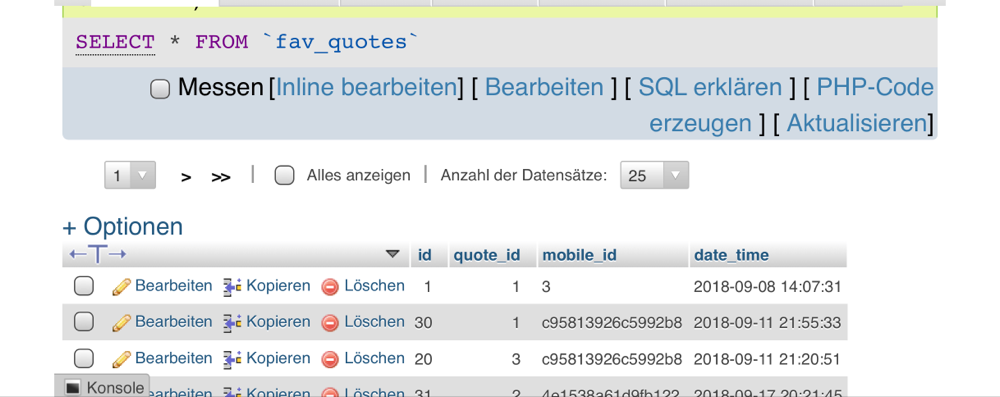Click Löschen link in row id 30

(x=374, y=322)
